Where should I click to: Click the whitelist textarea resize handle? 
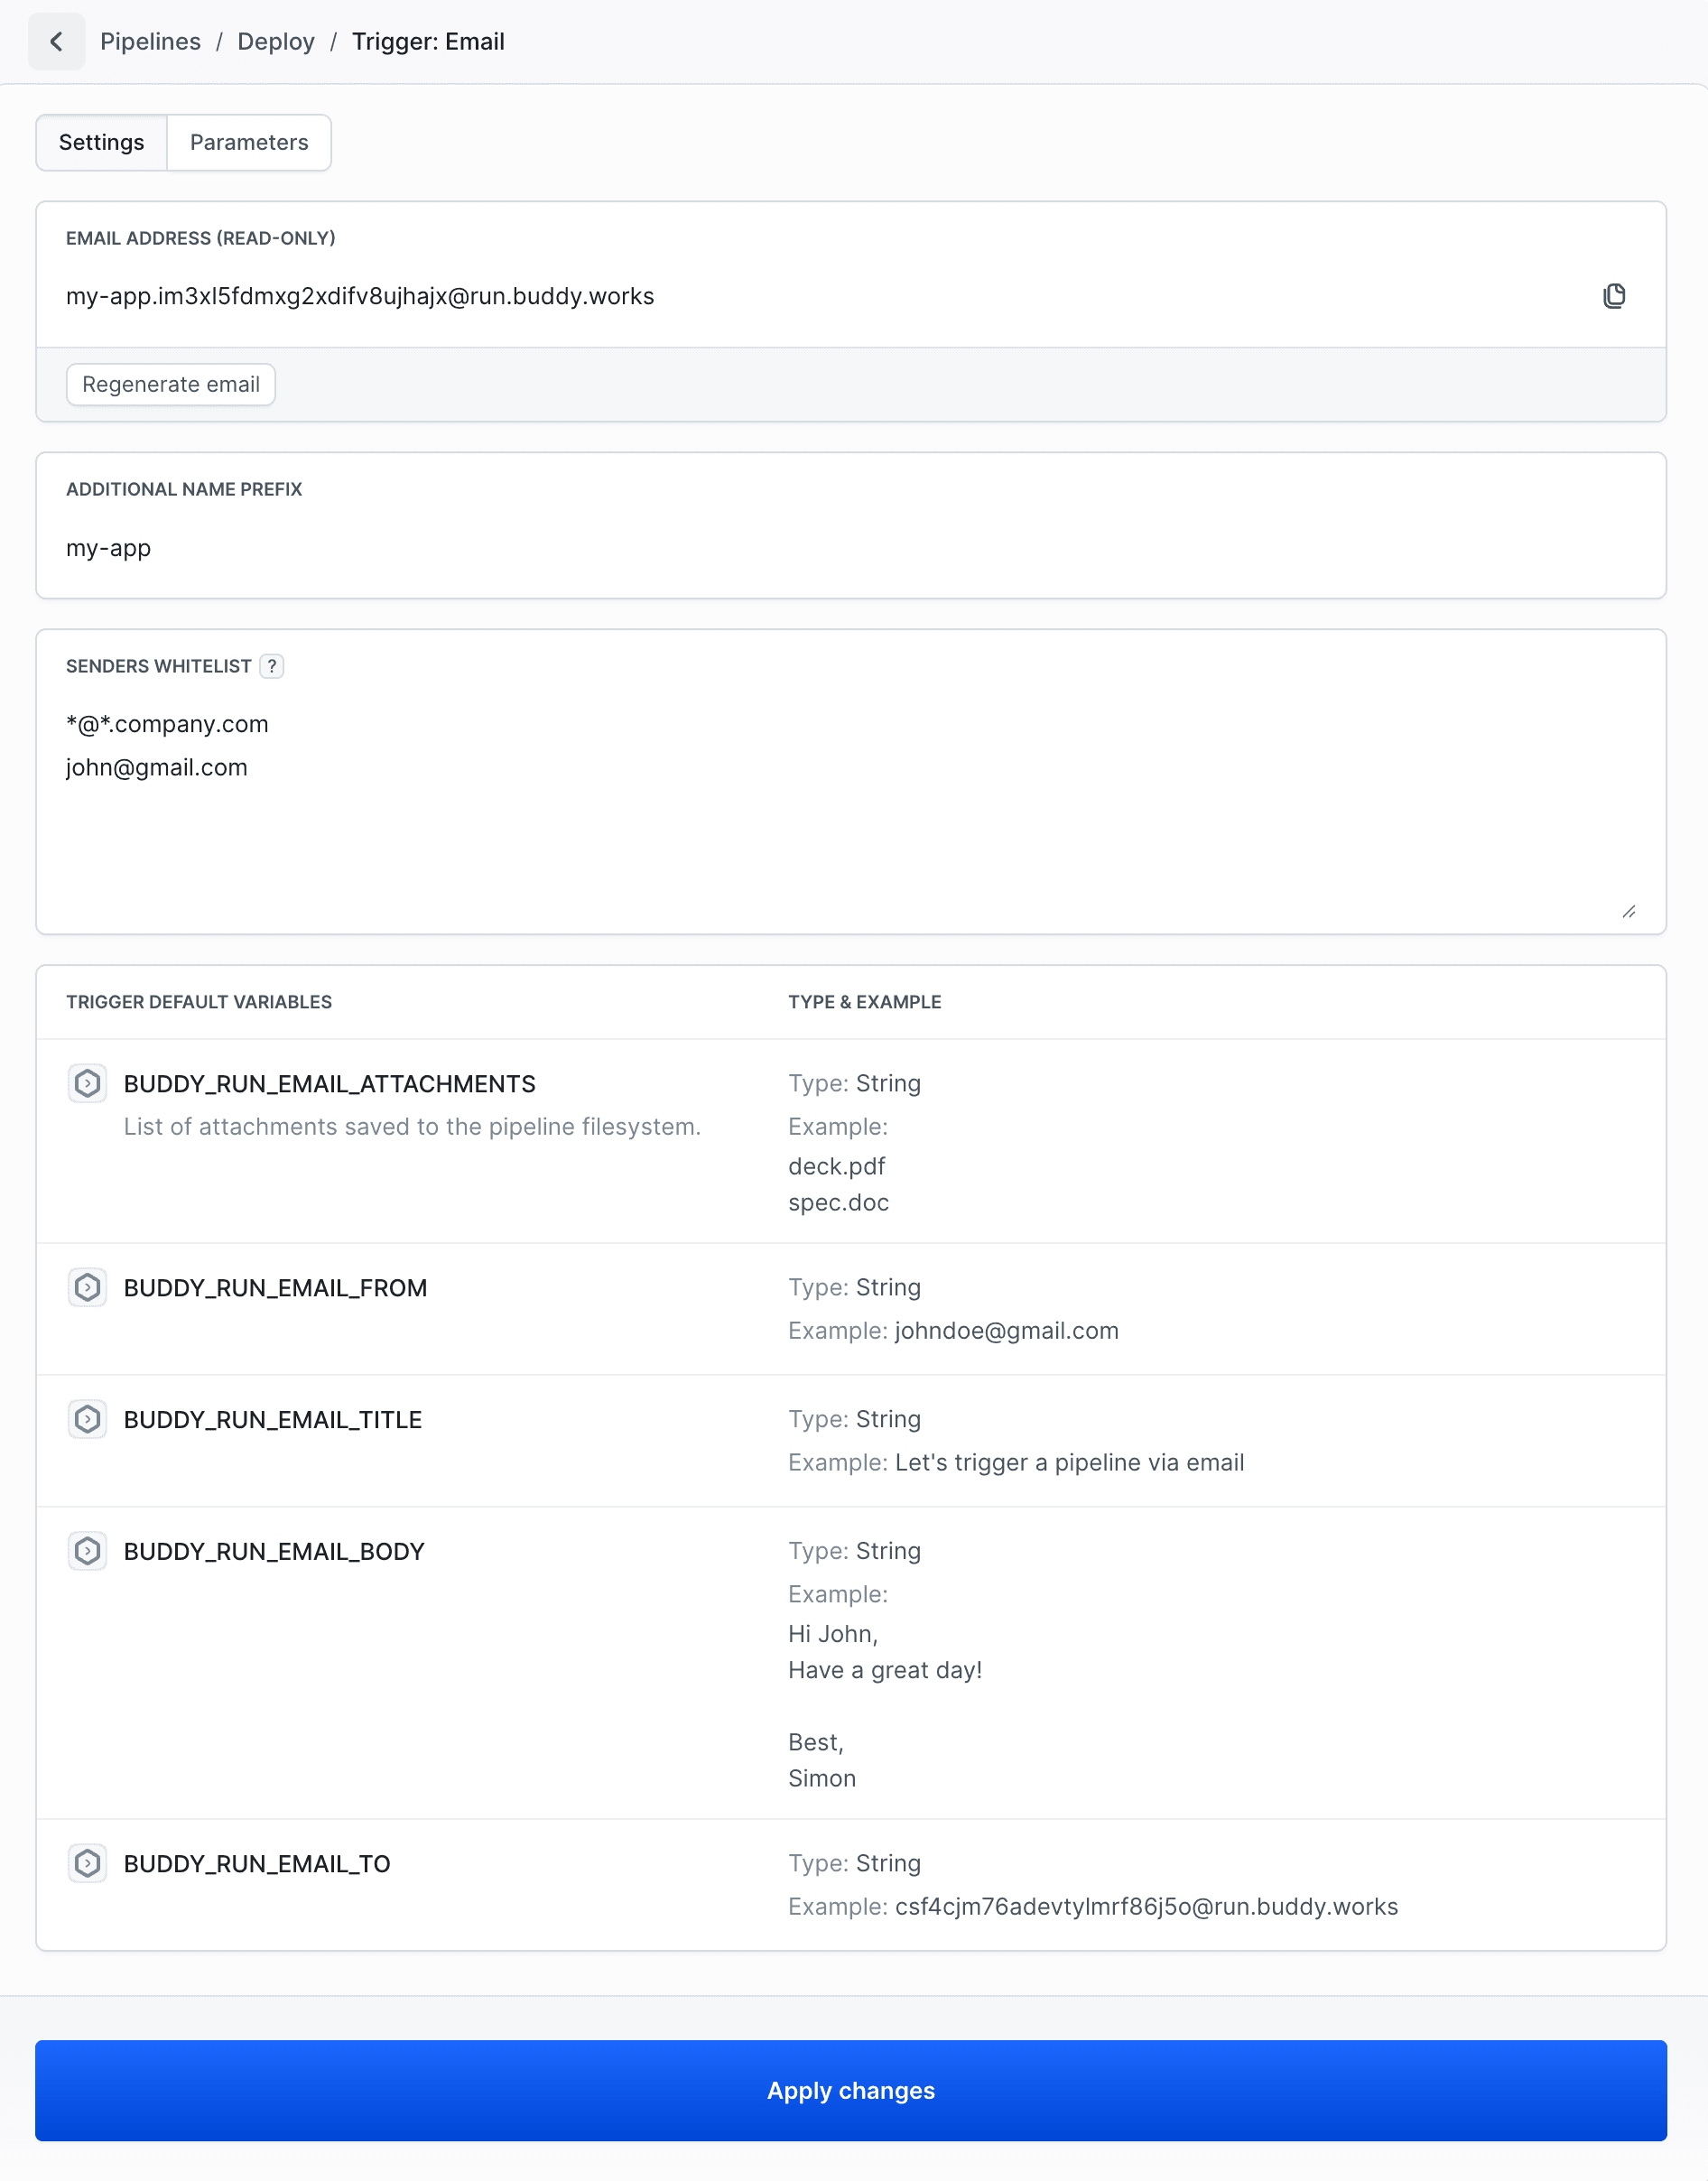(1629, 911)
